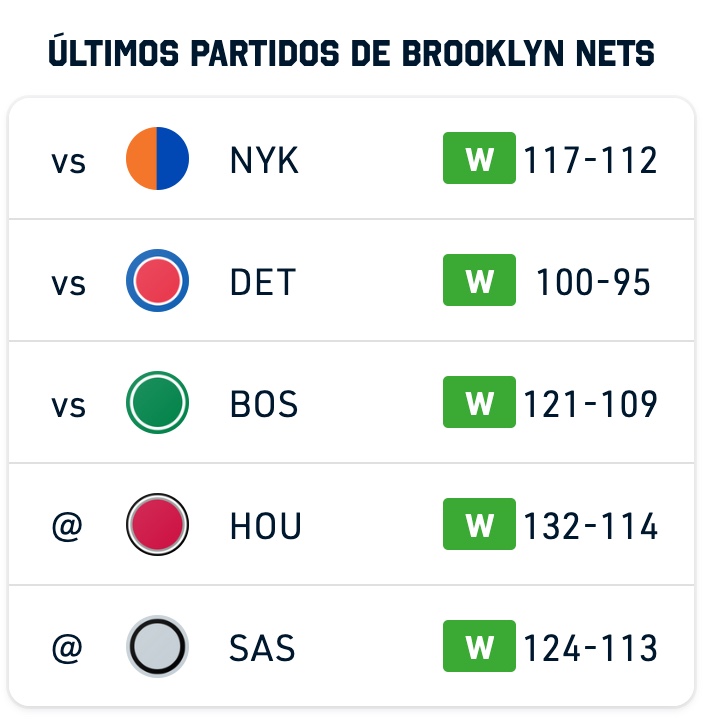The height and width of the screenshot is (720, 706).
Task: Open the HOU team name
Action: point(266,526)
